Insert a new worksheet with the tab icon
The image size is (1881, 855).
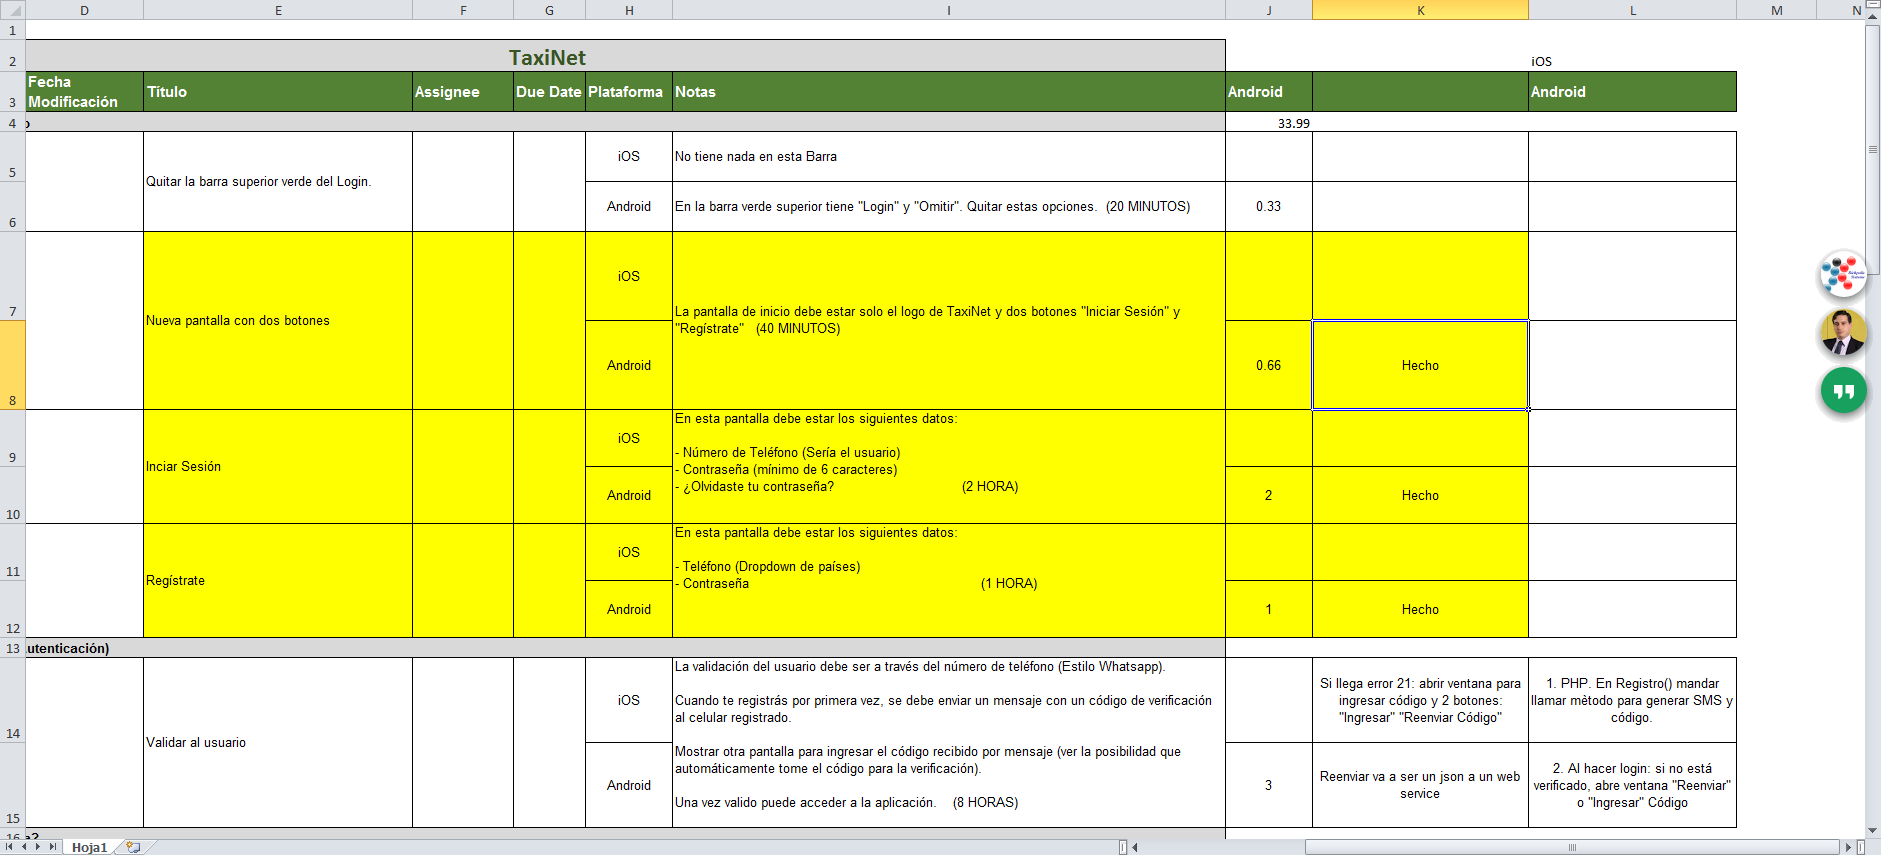pos(133,847)
